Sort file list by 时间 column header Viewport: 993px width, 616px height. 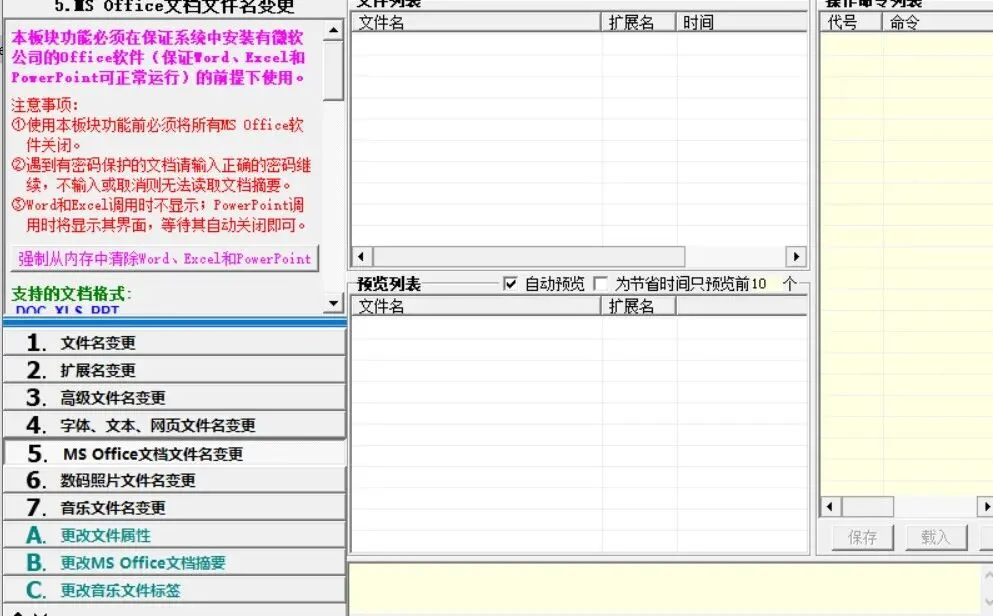[742, 23]
